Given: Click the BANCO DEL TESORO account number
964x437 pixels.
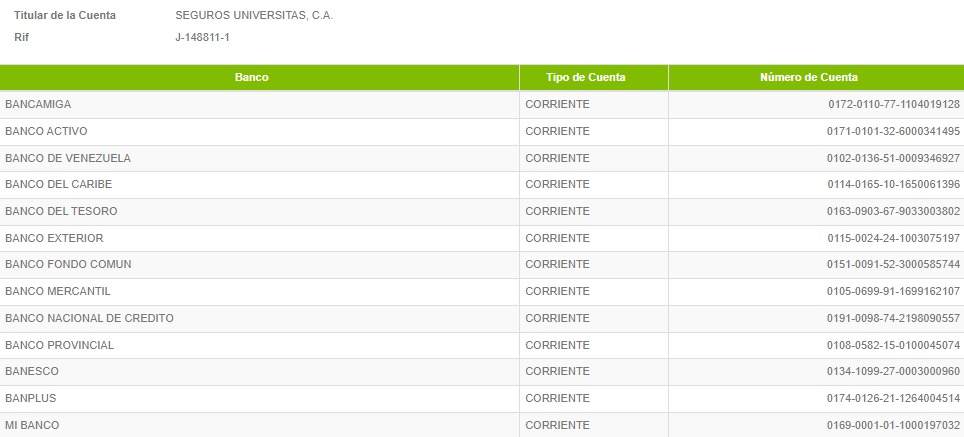Looking at the screenshot, I should point(893,211).
